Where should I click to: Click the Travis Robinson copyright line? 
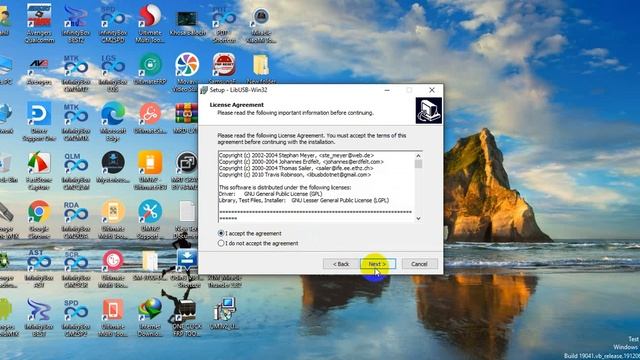[295, 175]
